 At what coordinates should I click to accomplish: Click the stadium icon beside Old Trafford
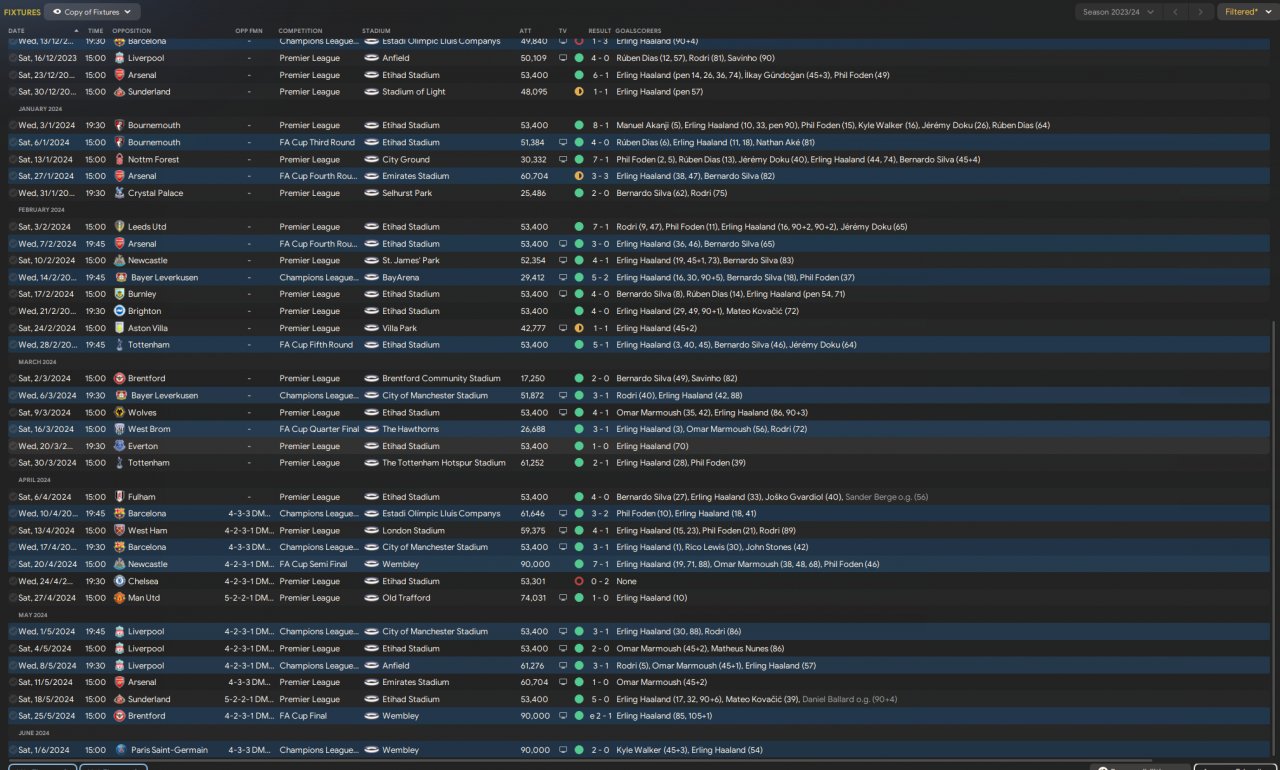point(371,598)
